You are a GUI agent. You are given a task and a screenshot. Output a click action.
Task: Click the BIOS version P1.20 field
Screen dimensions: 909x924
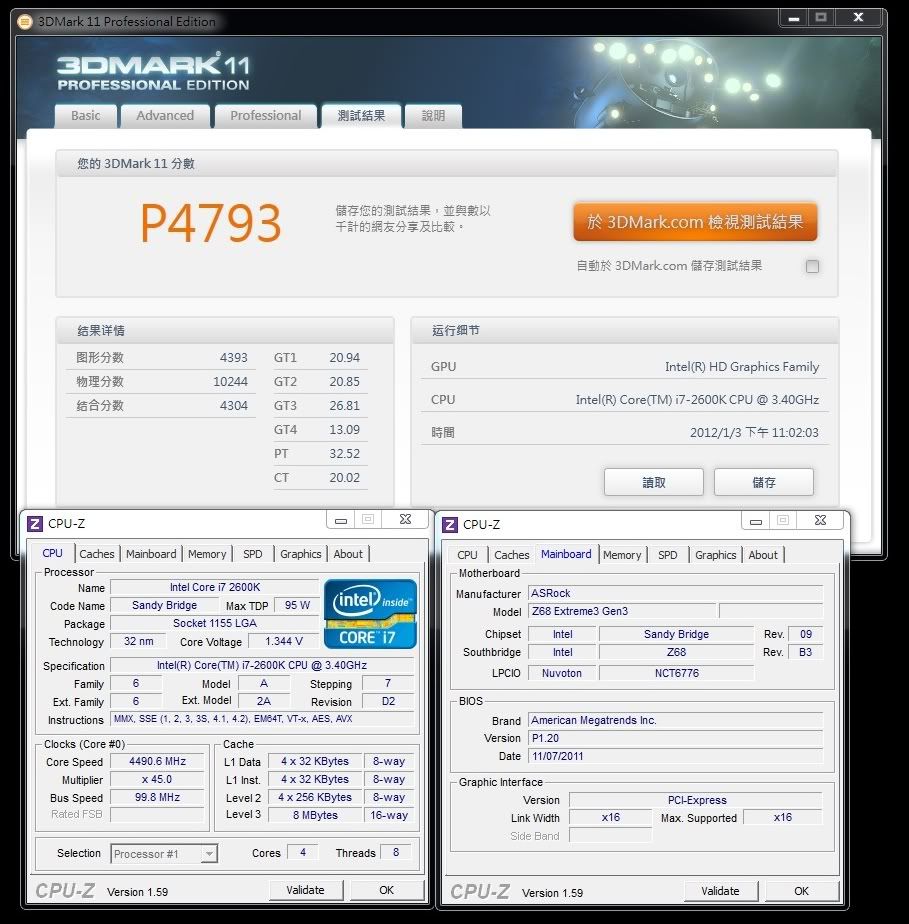(x=676, y=738)
